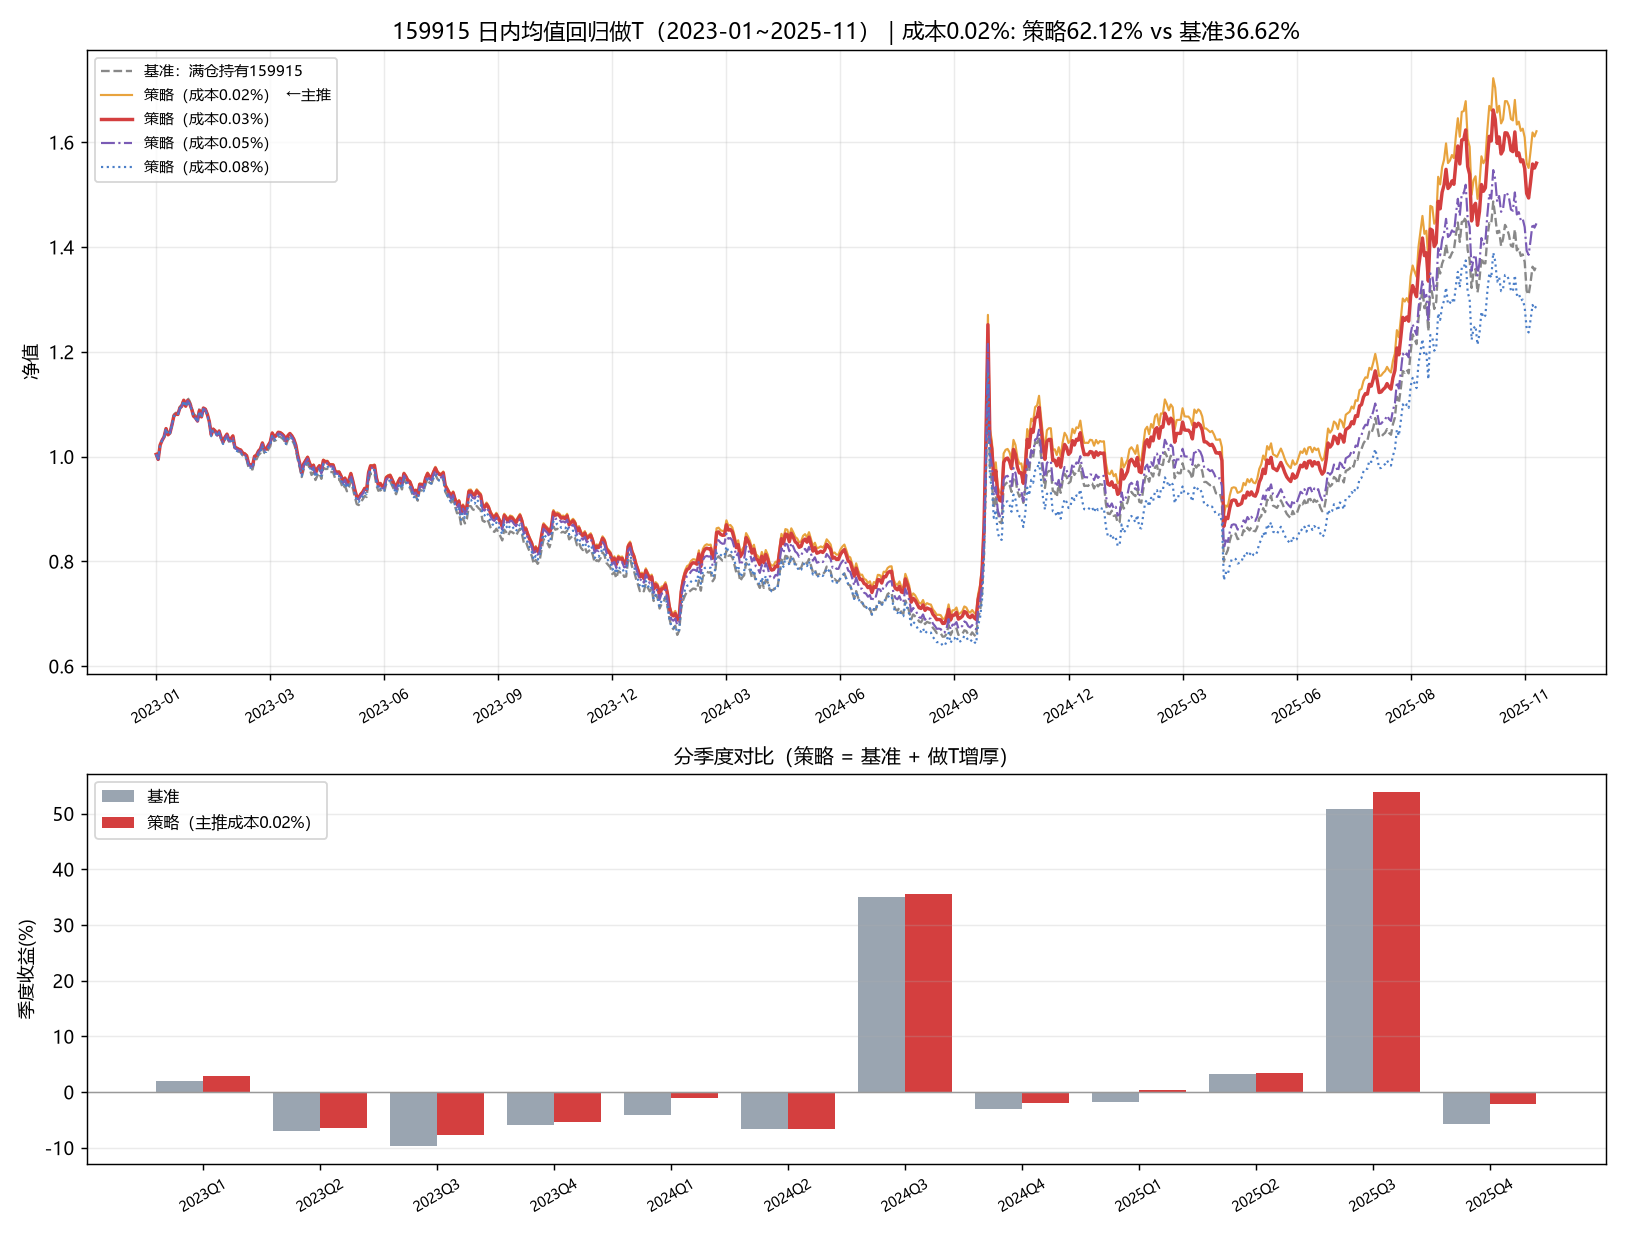1625x1235 pixels.
Task: Click legend entry 基准: 满仓持有159915
Action: click(x=202, y=71)
